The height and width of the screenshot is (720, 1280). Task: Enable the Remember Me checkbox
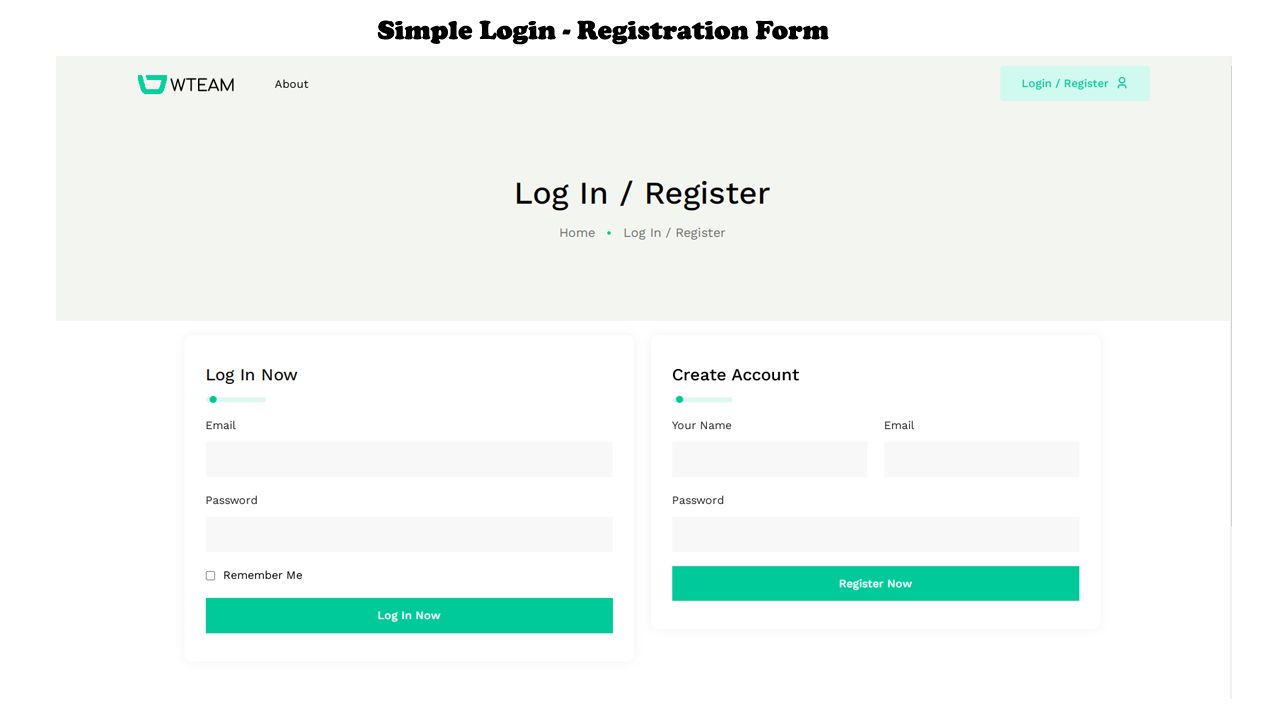[x=210, y=576]
